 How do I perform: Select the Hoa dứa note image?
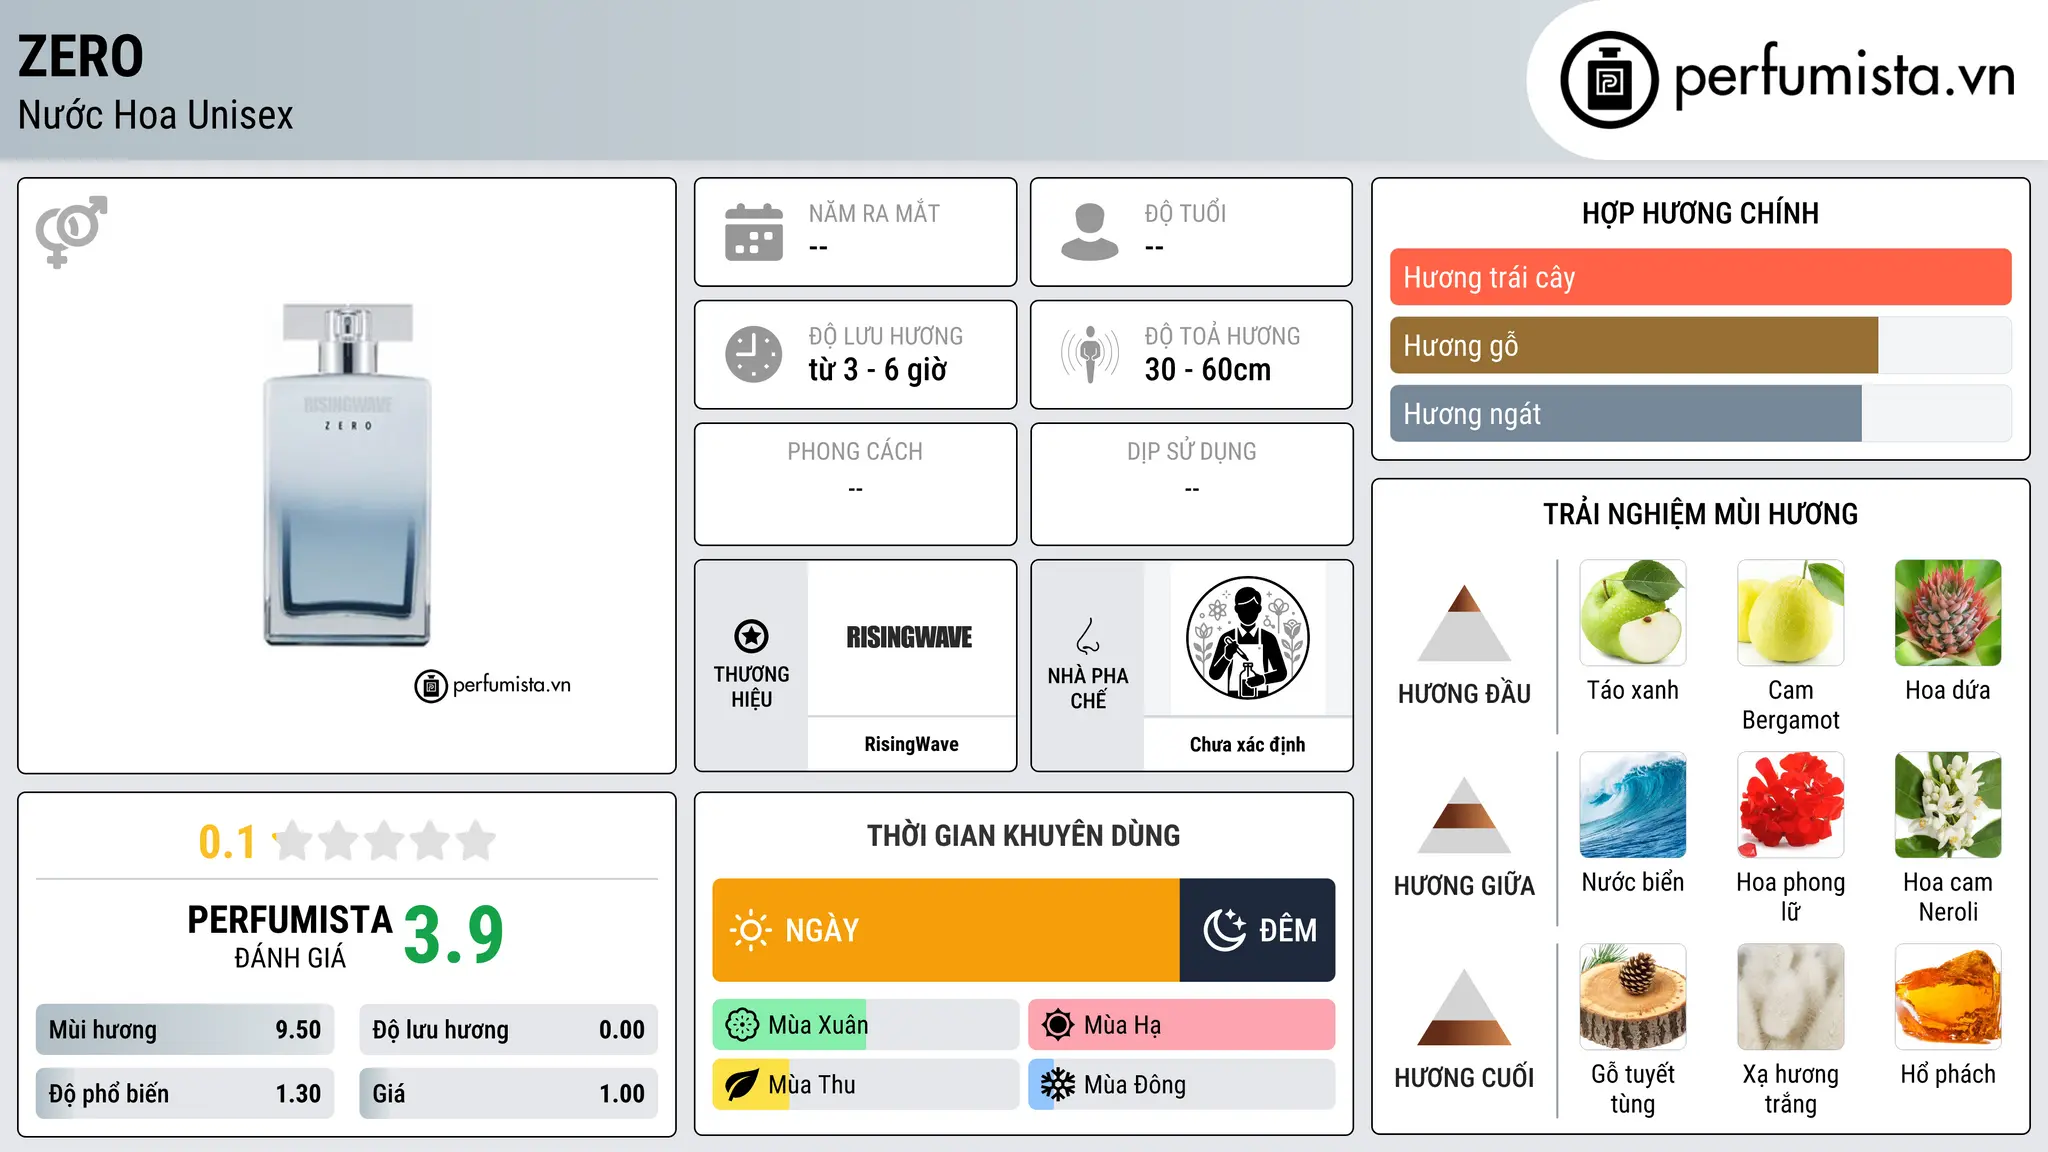[1948, 612]
